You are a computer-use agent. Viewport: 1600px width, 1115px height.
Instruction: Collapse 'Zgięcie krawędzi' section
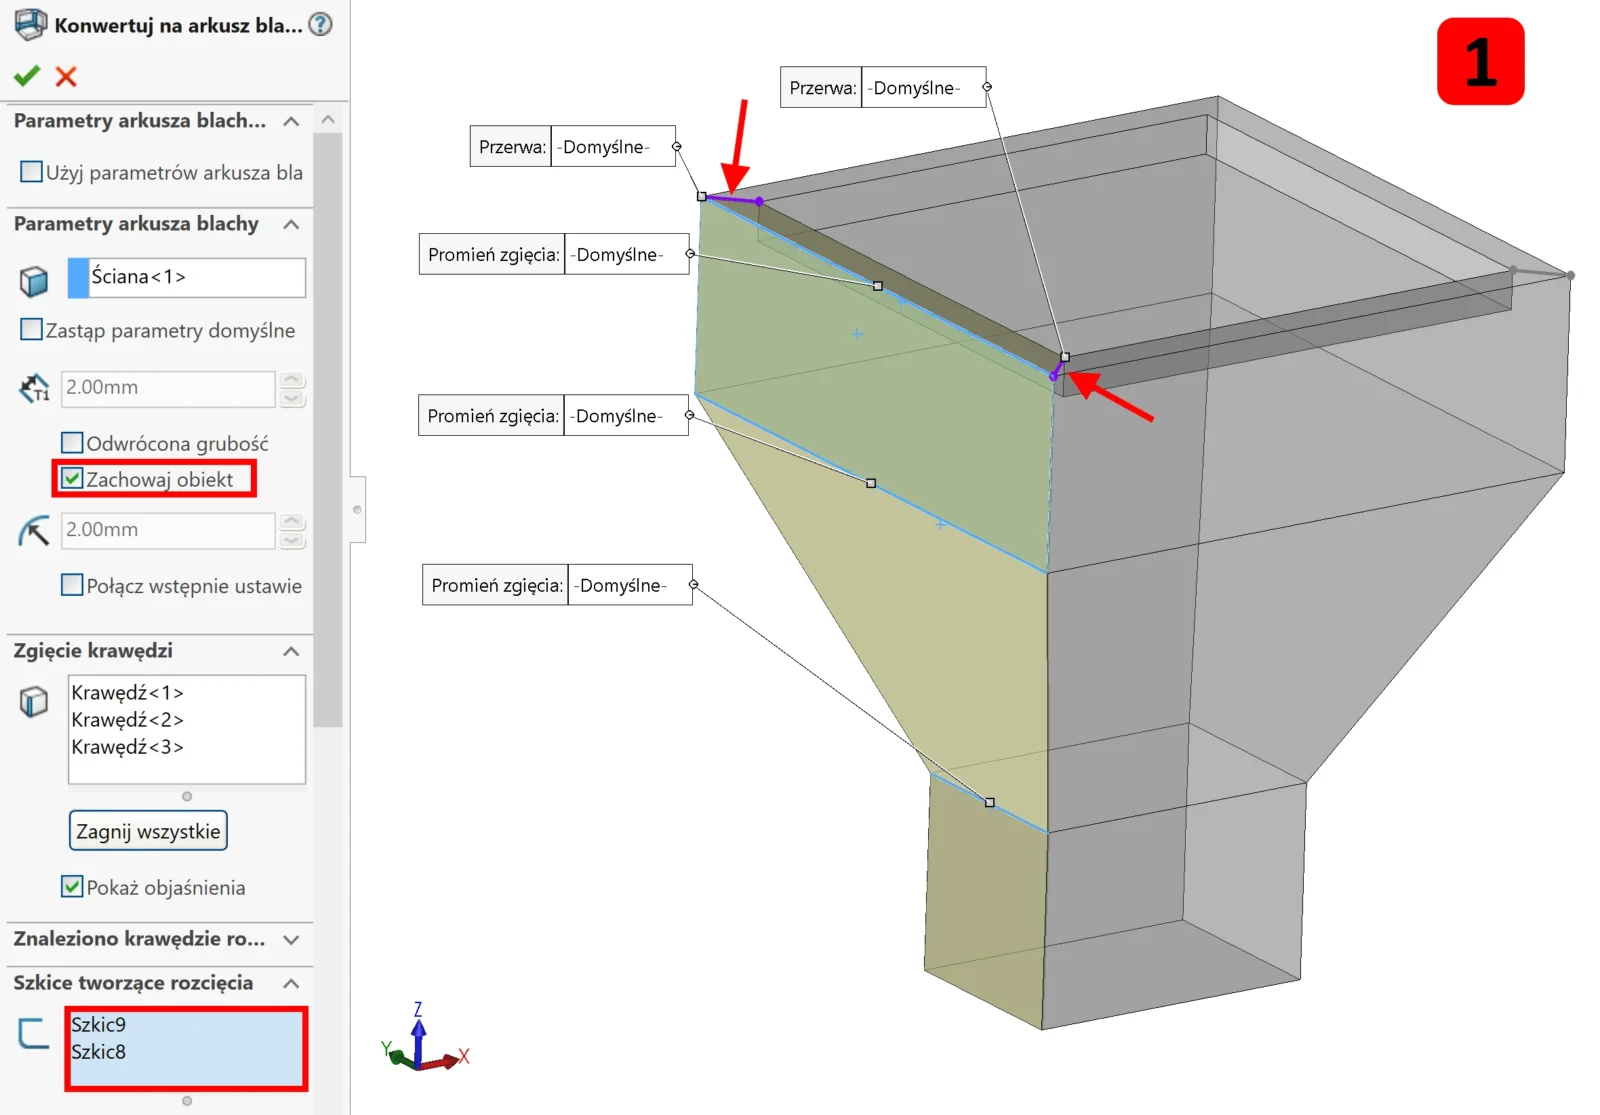(x=291, y=651)
